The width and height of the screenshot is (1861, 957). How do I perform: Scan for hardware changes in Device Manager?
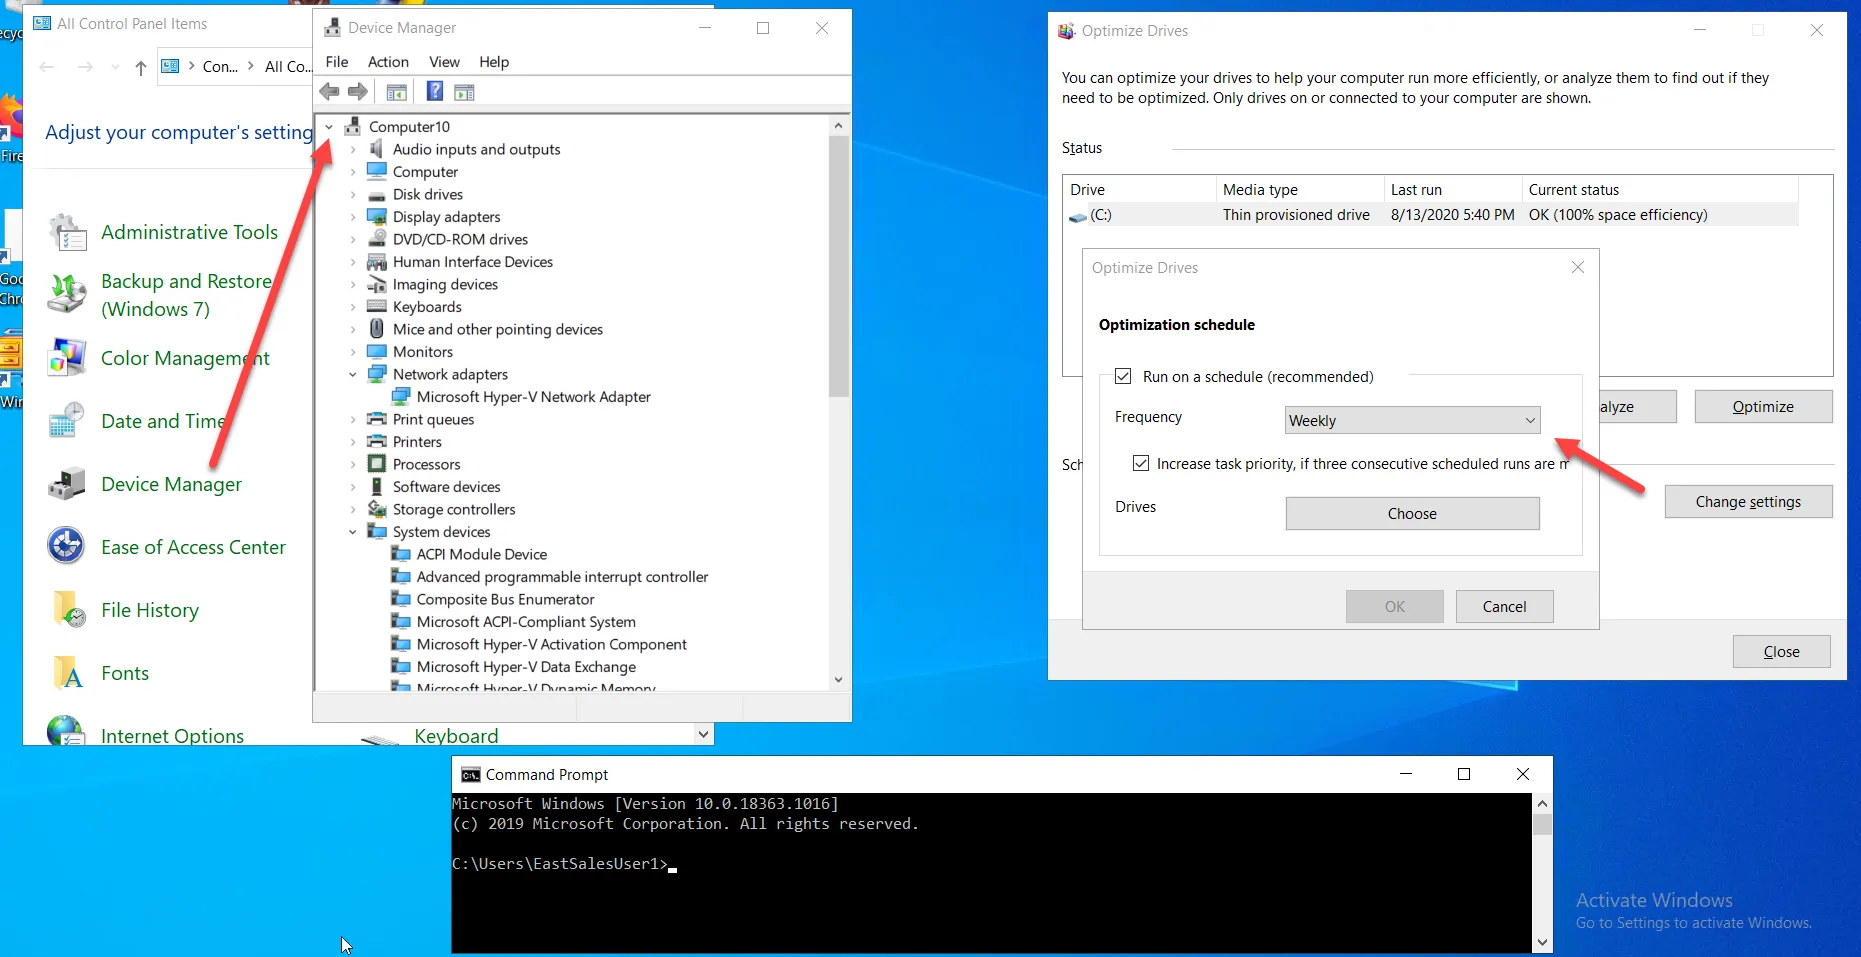[x=464, y=91]
